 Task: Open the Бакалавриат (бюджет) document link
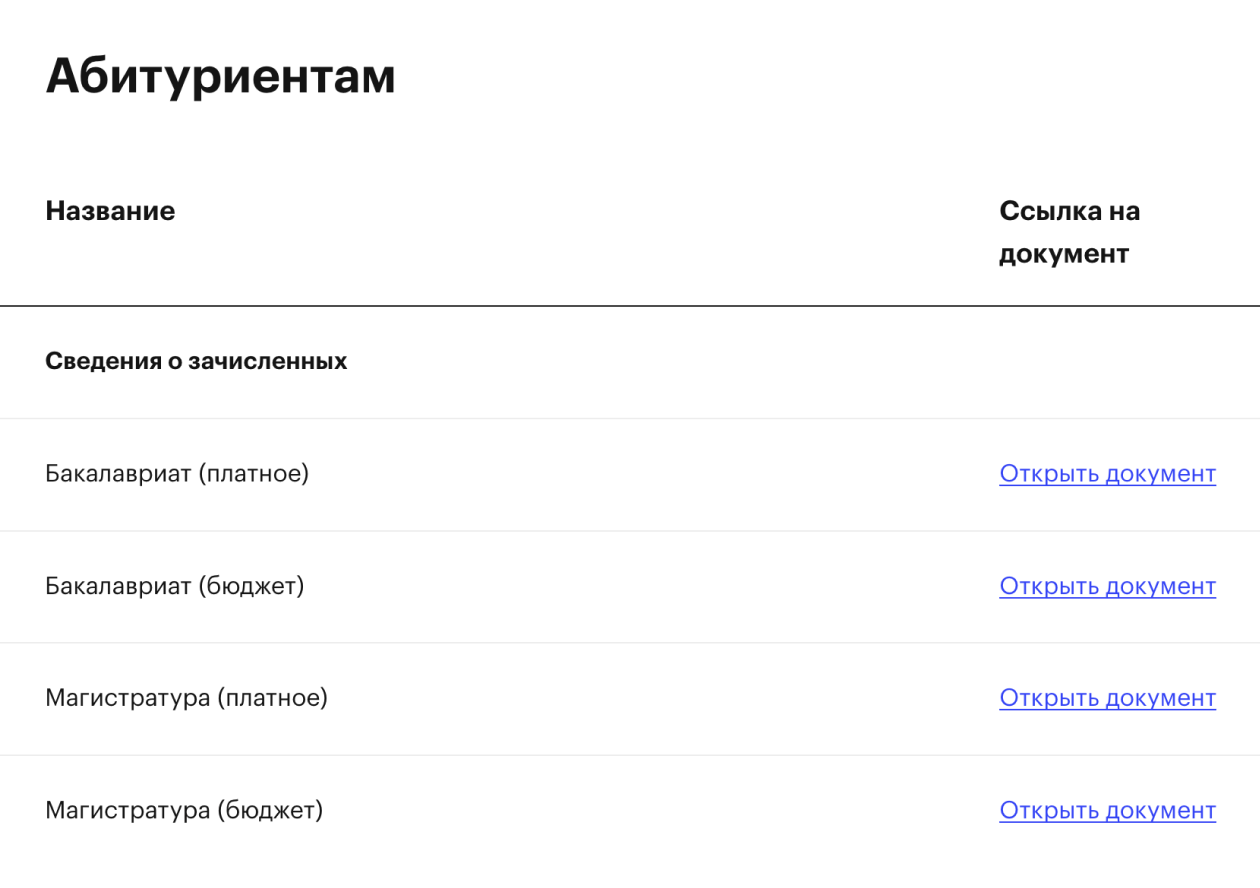pyautogui.click(x=1107, y=586)
